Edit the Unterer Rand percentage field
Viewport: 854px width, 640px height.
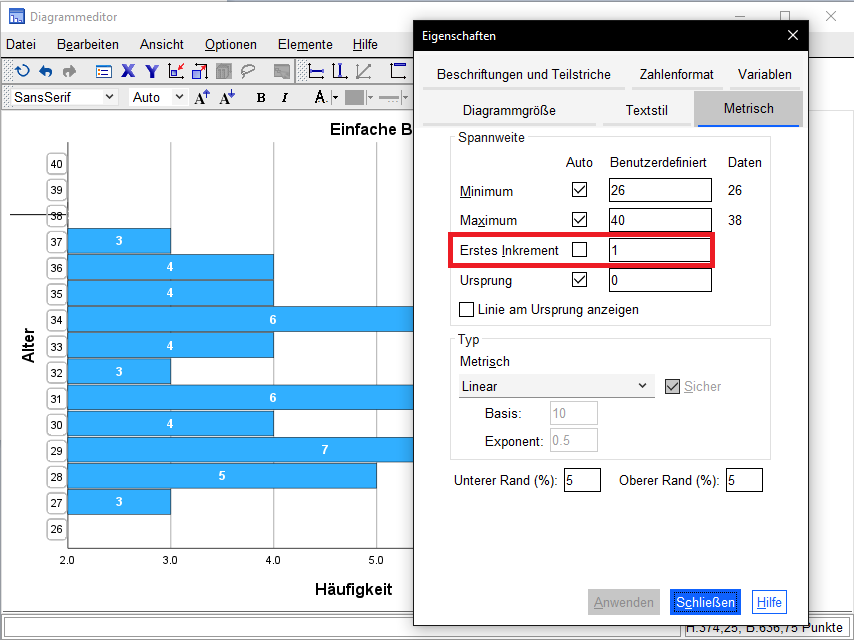click(x=582, y=480)
